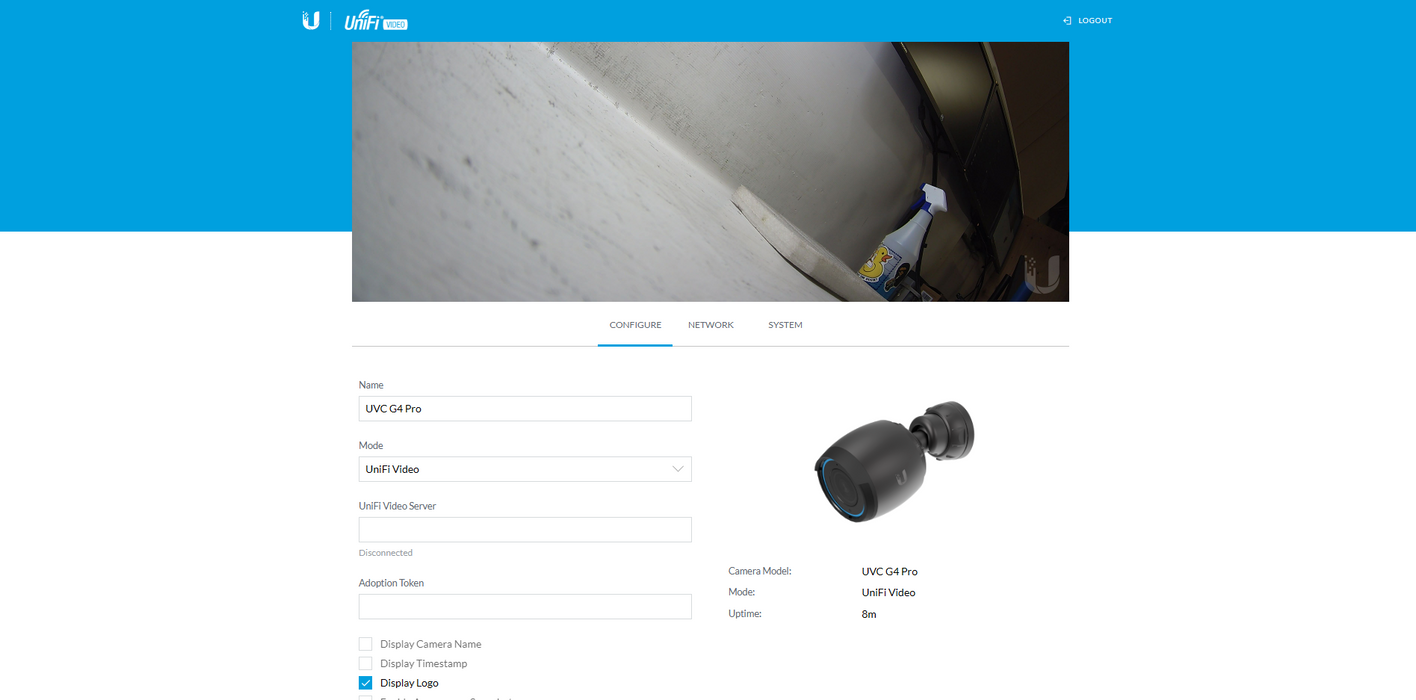Focus the UniFi Video Server field
1416x700 pixels.
click(525, 530)
